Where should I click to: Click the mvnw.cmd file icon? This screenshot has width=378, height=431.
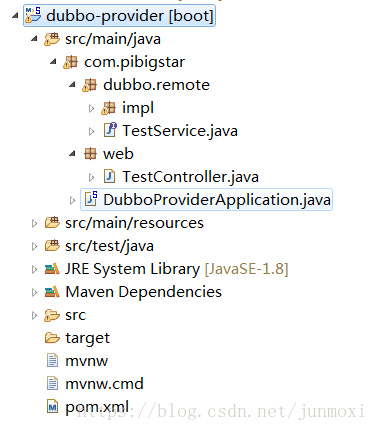[x=52, y=384]
